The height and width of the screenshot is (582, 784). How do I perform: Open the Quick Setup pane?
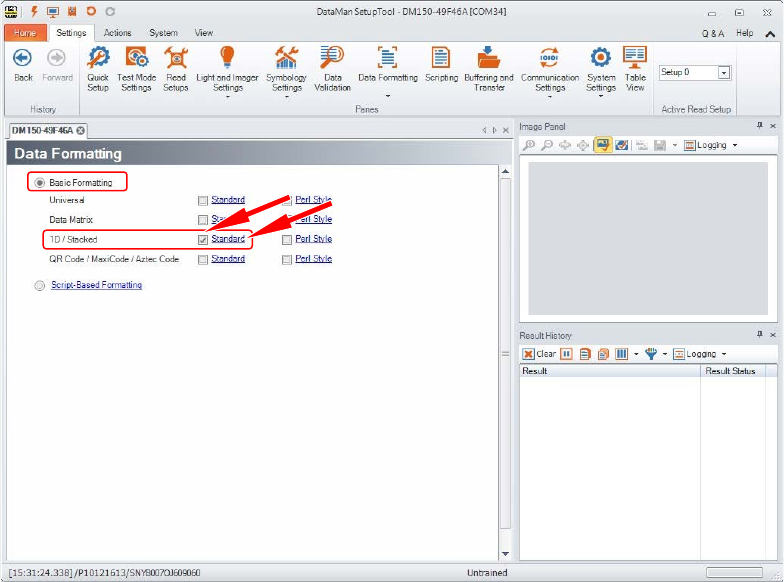[98, 69]
